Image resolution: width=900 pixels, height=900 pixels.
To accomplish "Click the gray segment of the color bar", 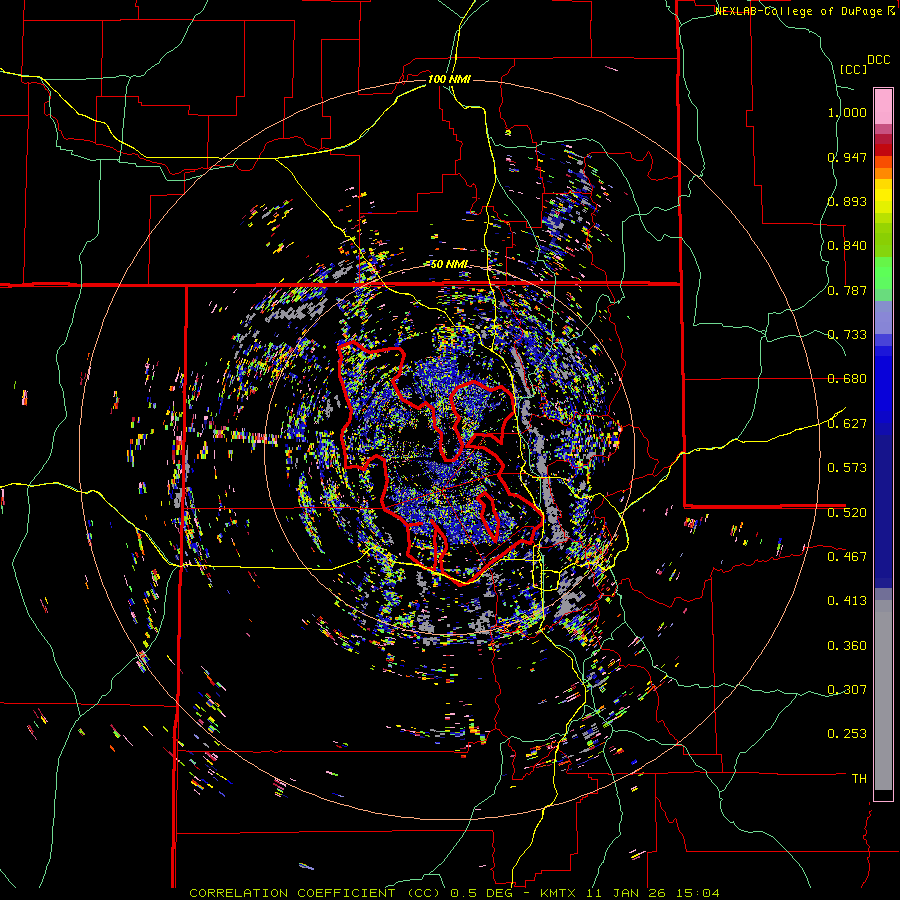I will (x=883, y=695).
